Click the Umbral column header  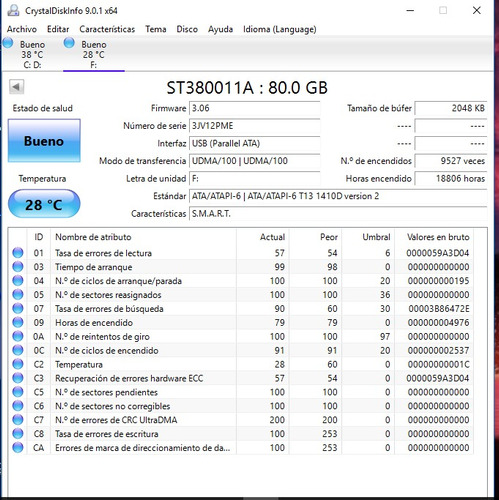[368, 237]
